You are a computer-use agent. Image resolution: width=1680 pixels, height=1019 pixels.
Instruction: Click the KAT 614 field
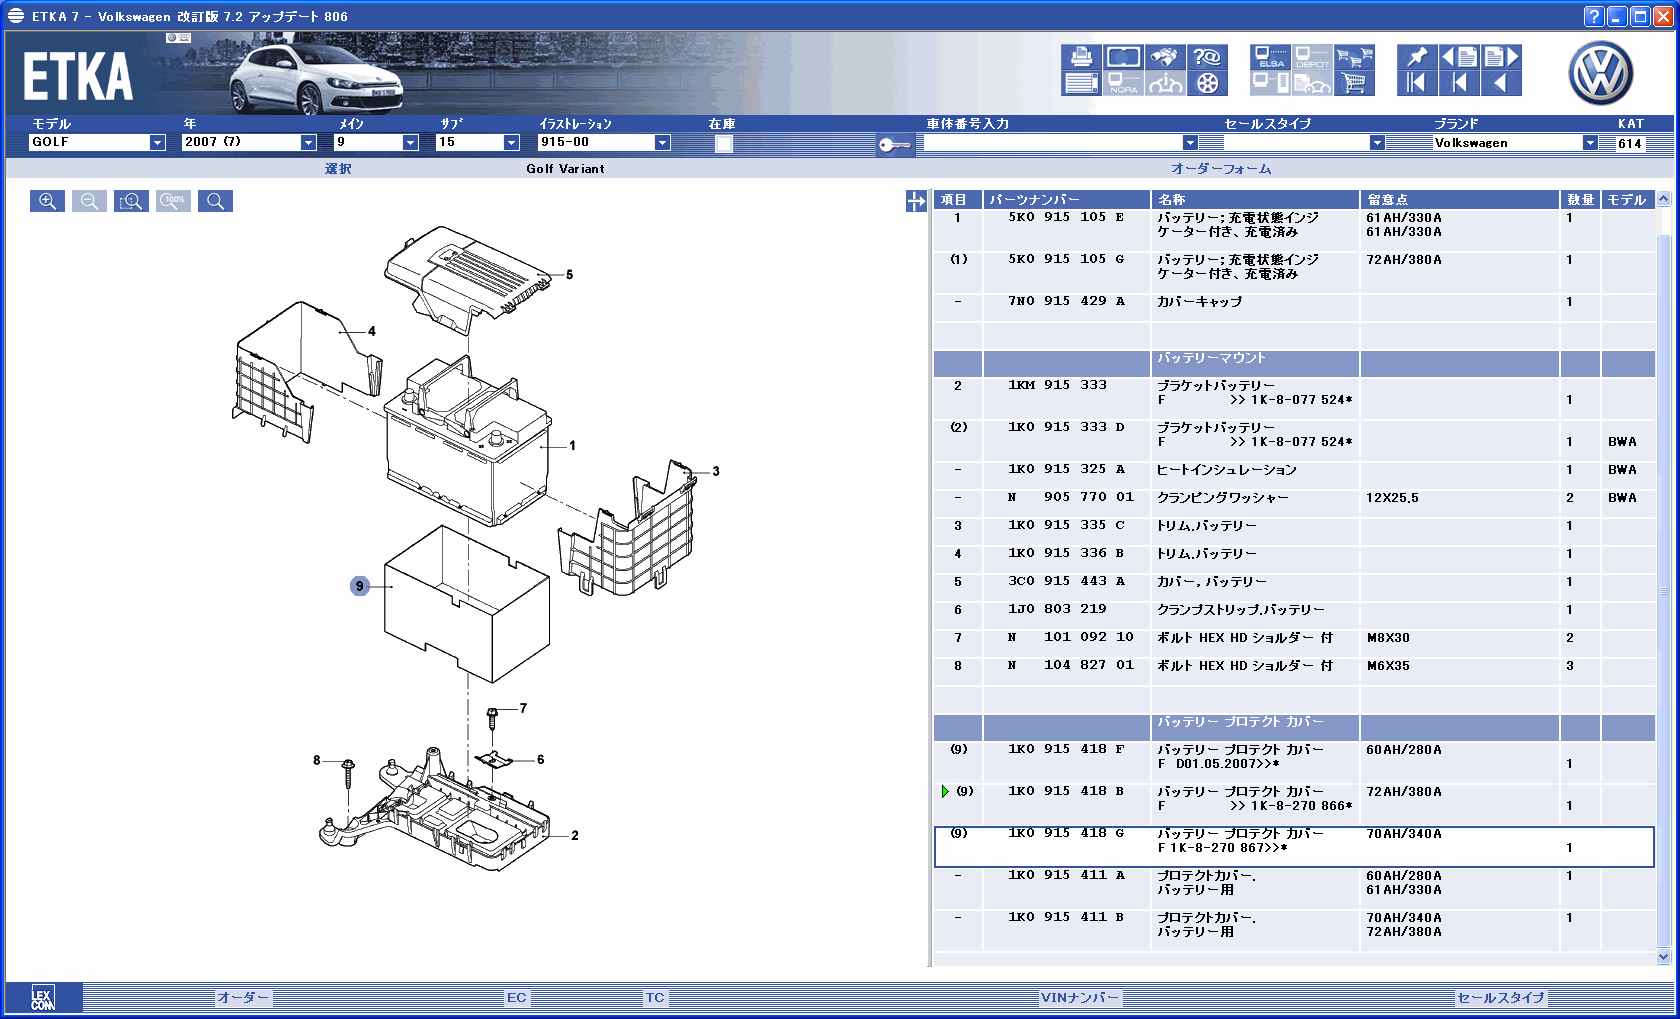click(x=1630, y=143)
